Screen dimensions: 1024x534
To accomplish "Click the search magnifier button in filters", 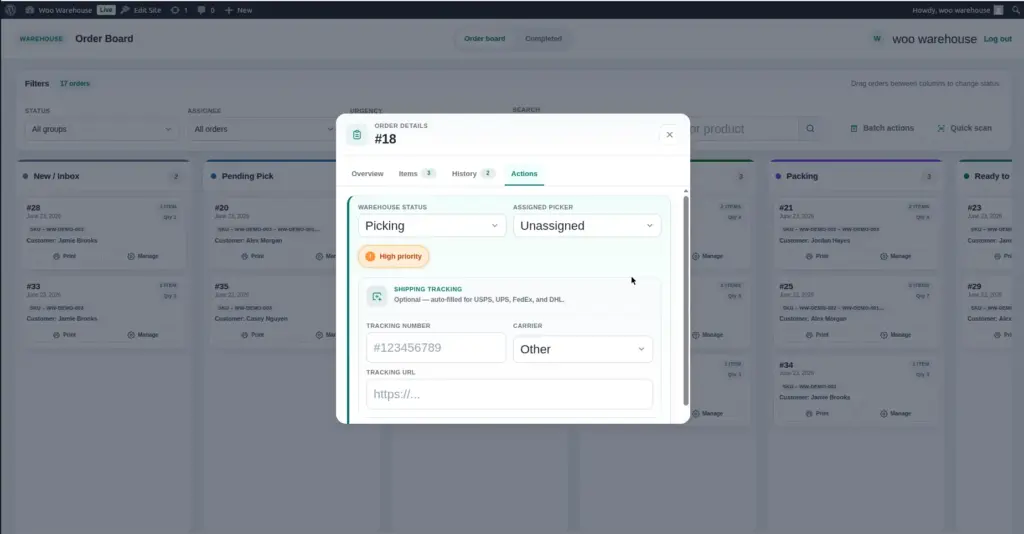I will click(810, 129).
